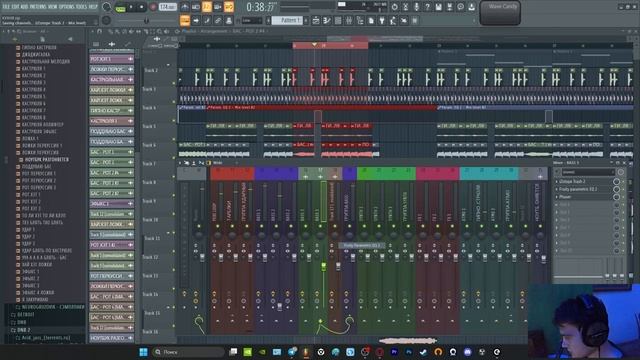The image size is (640, 360).
Task: Toggle auto-scrolling arrow icon
Action: point(196,20)
